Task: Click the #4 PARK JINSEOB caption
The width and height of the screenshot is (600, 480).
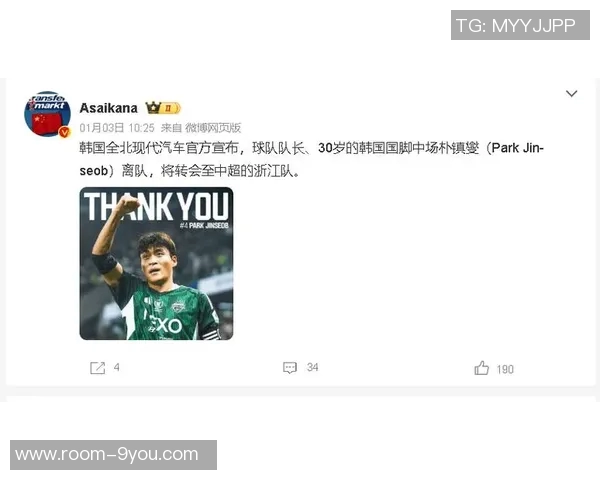Action: pyautogui.click(x=204, y=225)
